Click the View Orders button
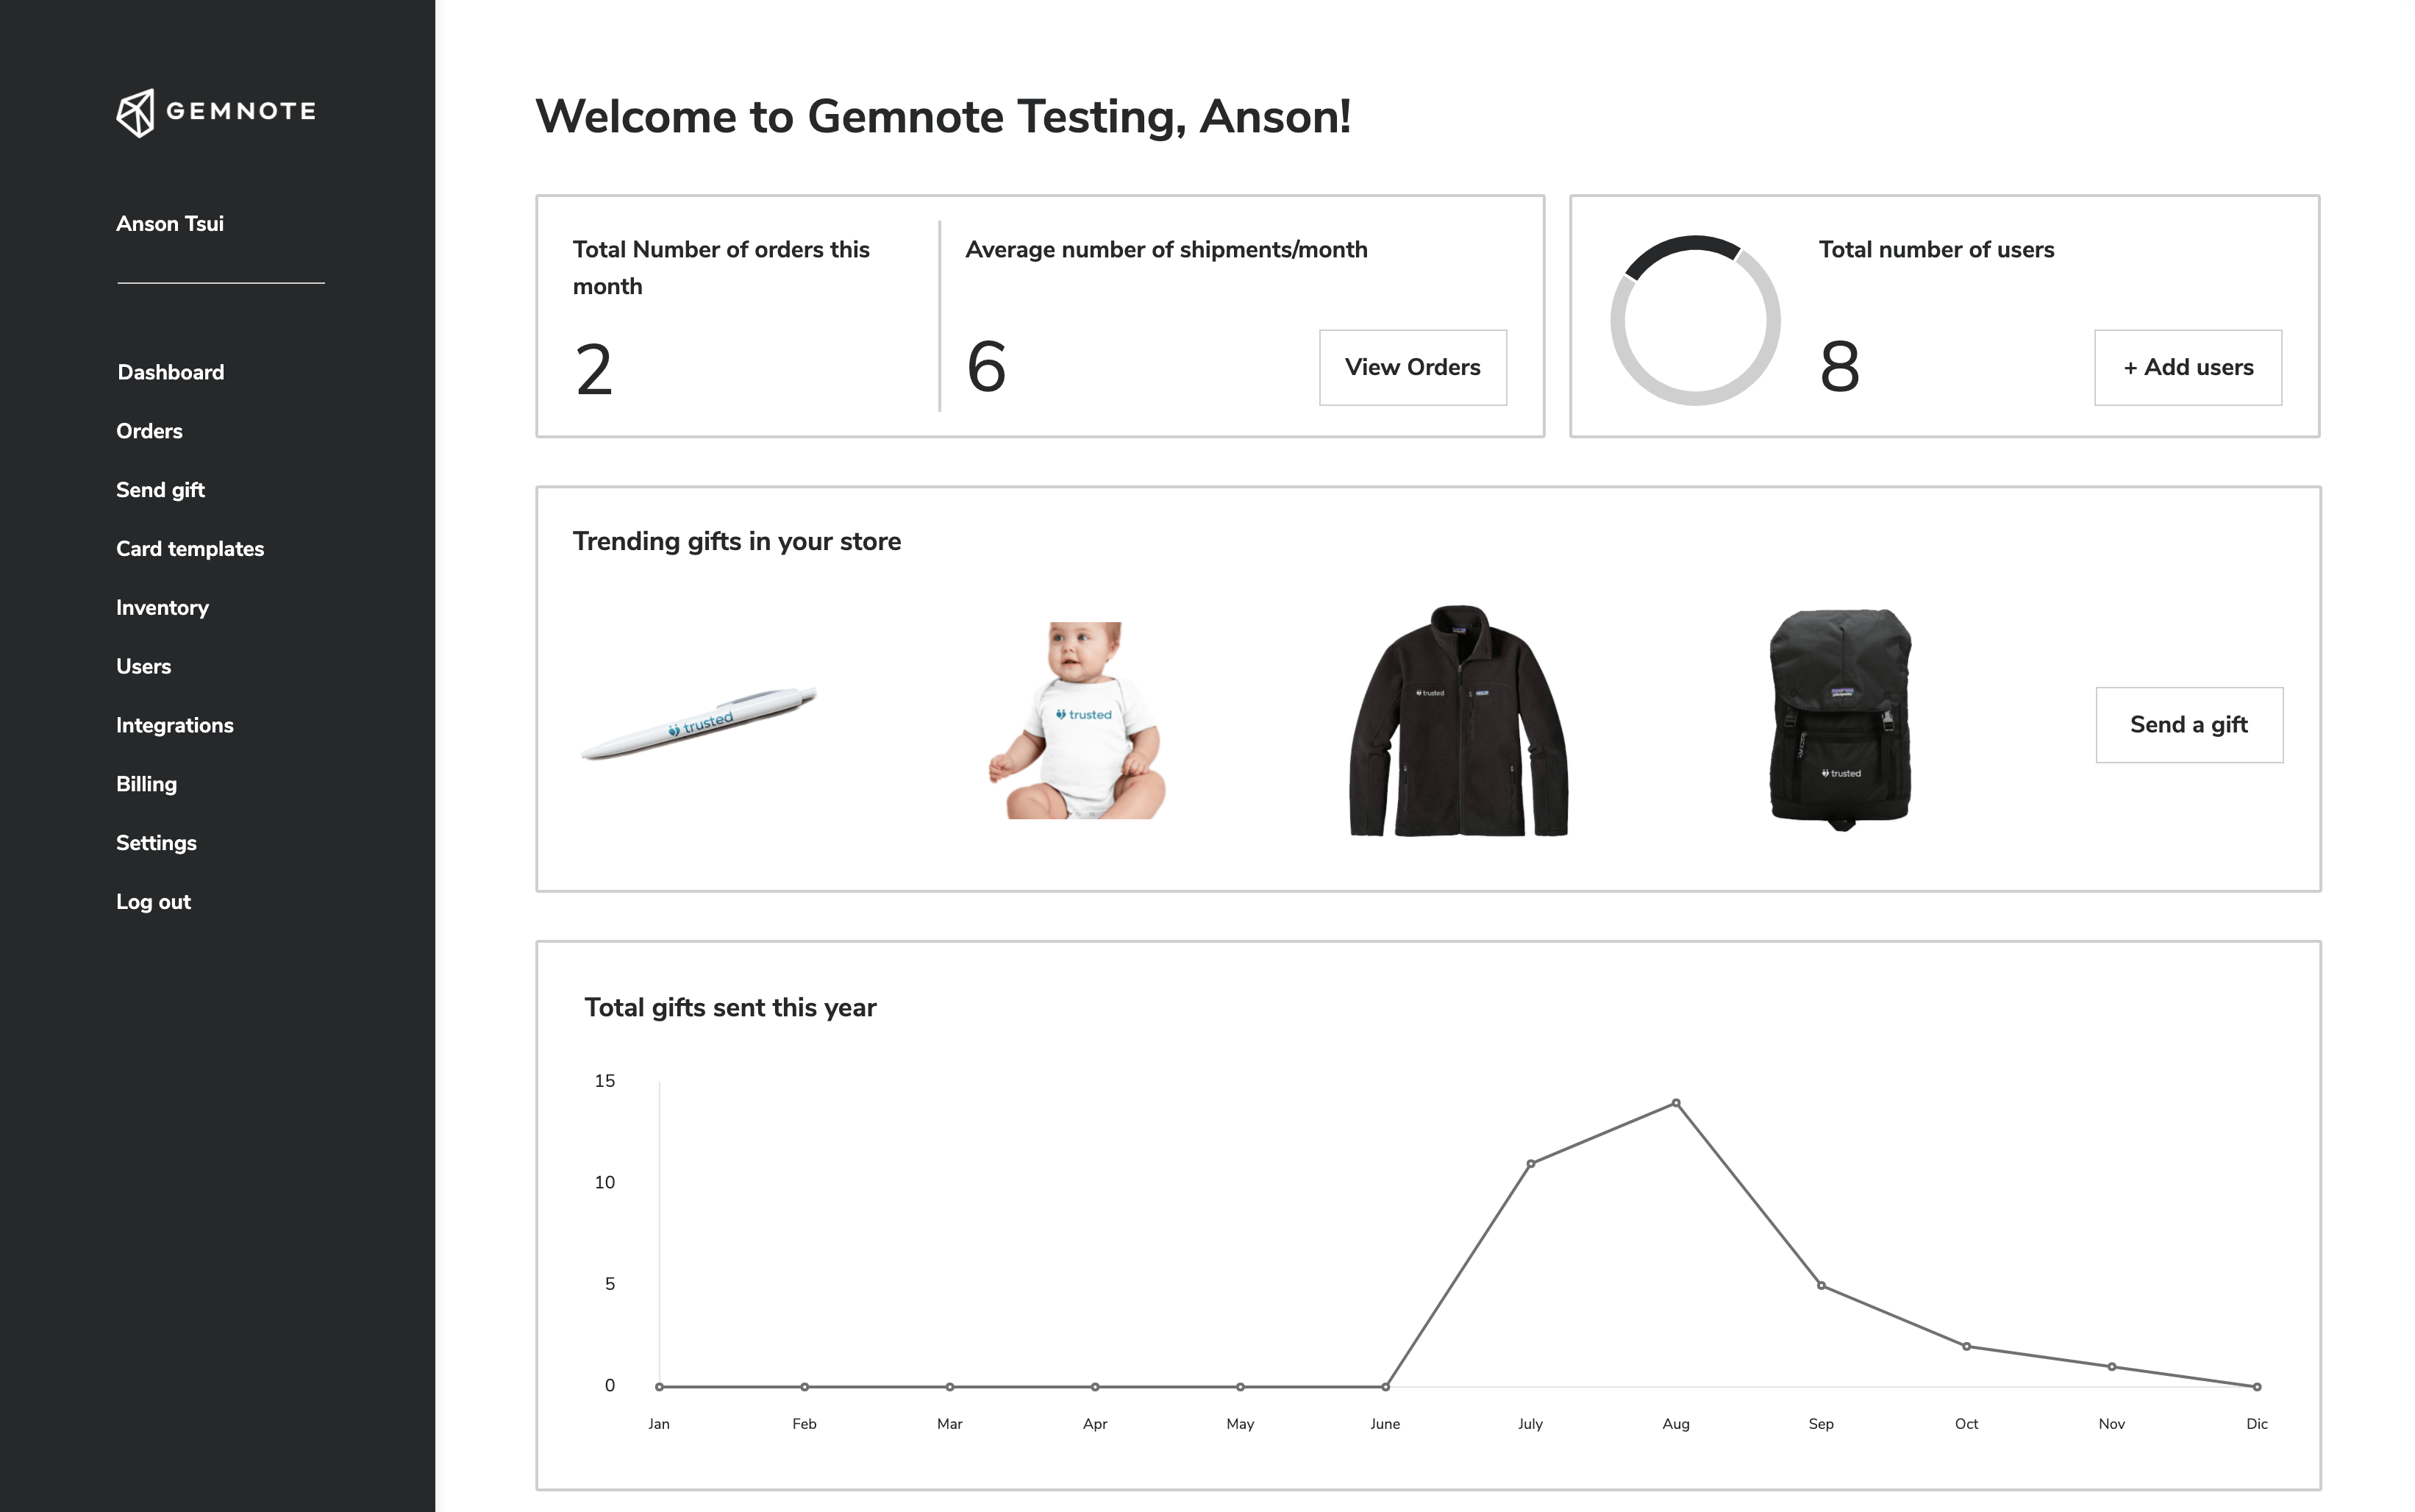This screenshot has height=1512, width=2415. [x=1412, y=367]
